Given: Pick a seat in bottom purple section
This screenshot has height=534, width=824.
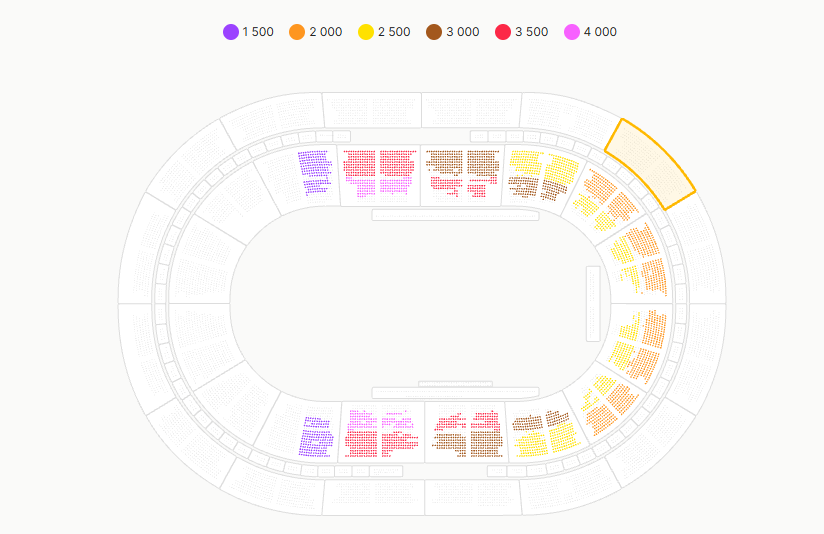Looking at the screenshot, I should coord(316,437).
